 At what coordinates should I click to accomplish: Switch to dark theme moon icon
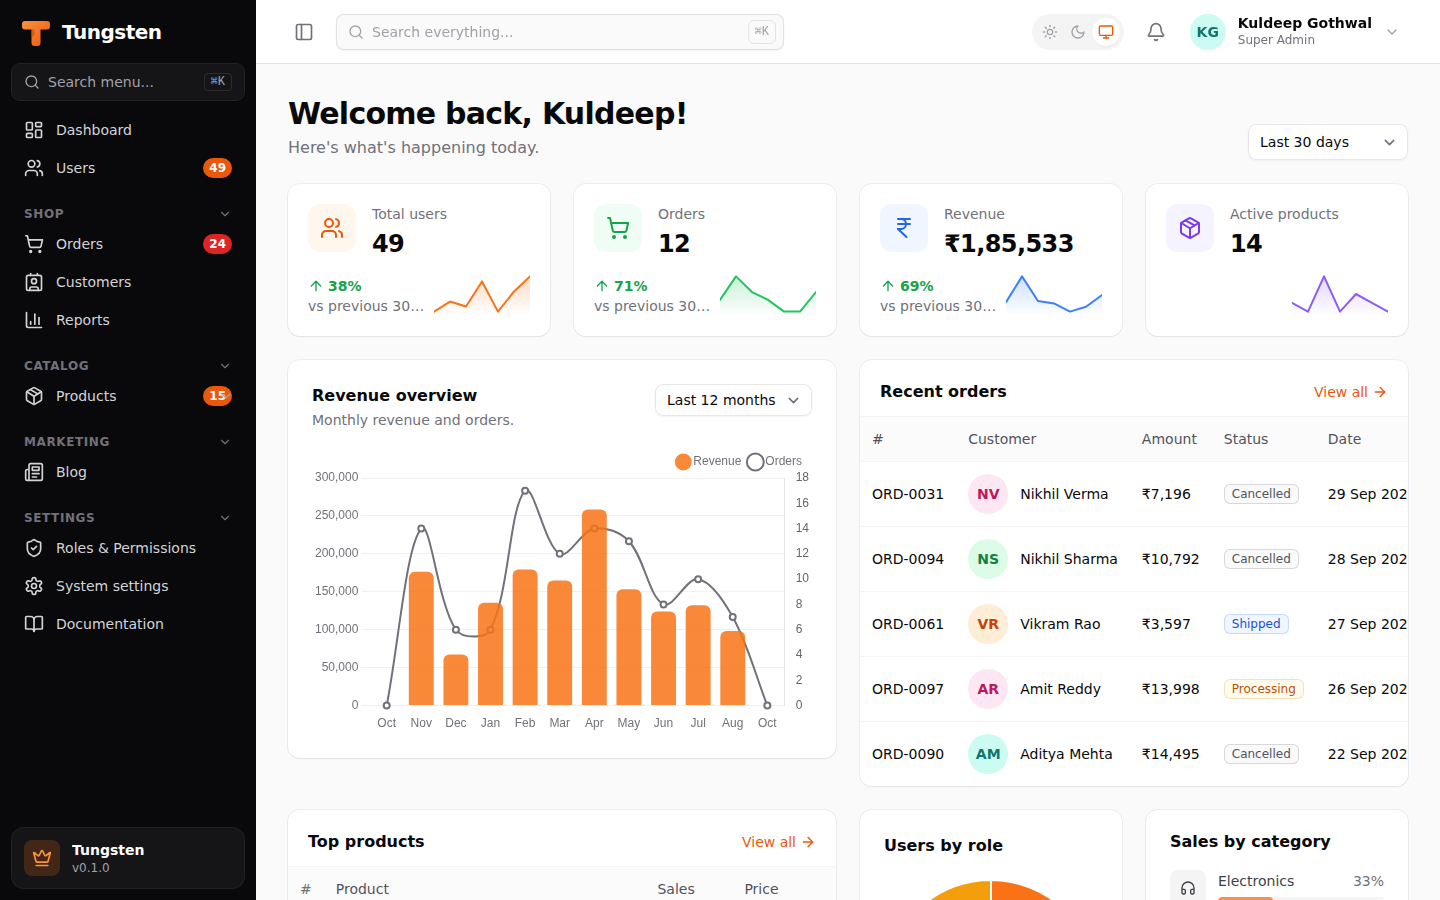pos(1078,32)
